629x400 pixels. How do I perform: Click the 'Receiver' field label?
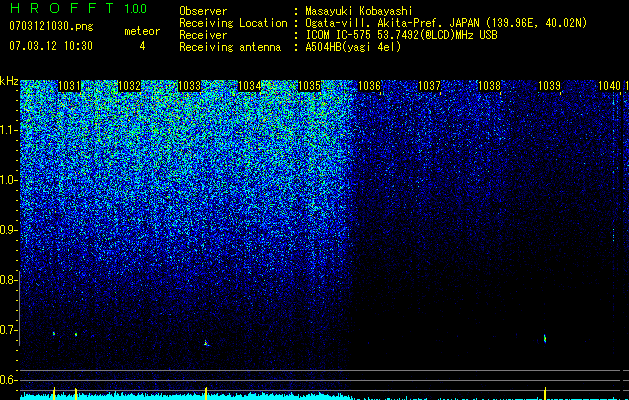pos(203,35)
